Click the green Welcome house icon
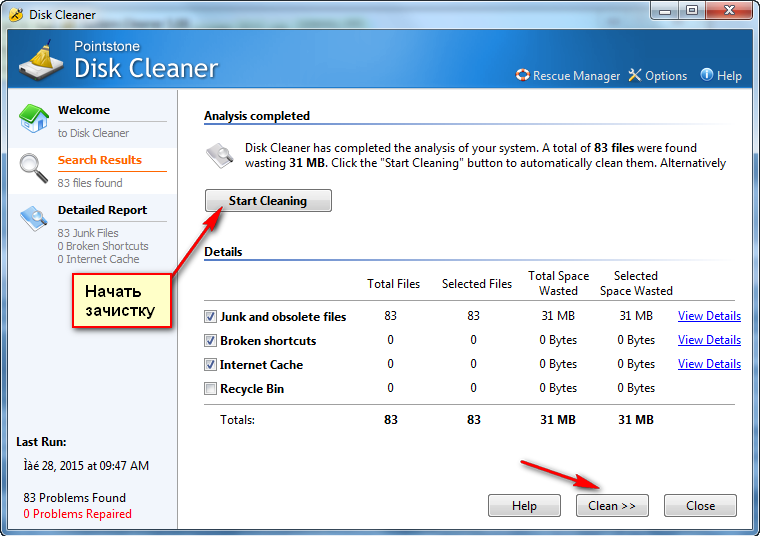760x536 pixels. click(33, 118)
